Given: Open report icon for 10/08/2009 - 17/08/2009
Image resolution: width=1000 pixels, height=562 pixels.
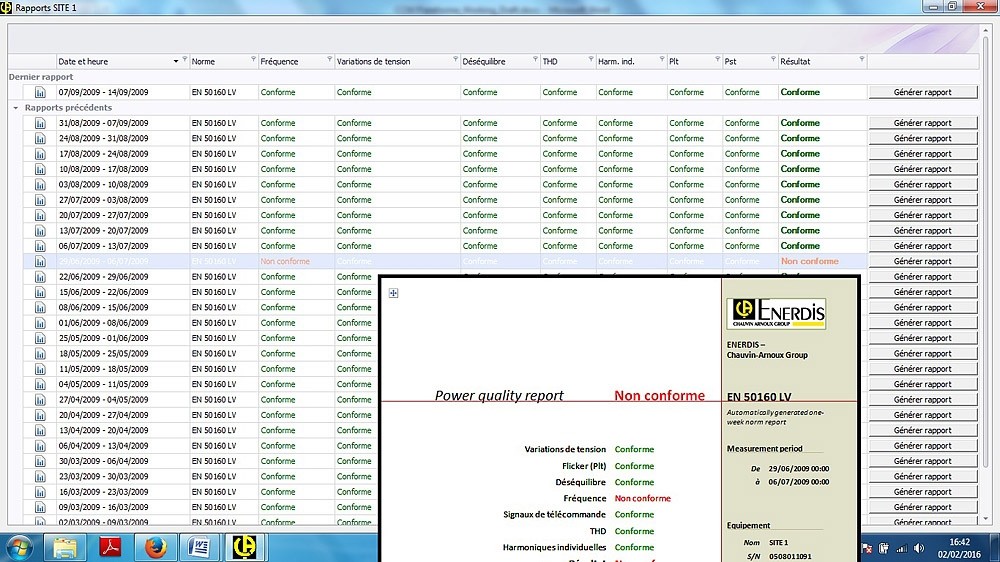Looking at the screenshot, I should [40, 169].
